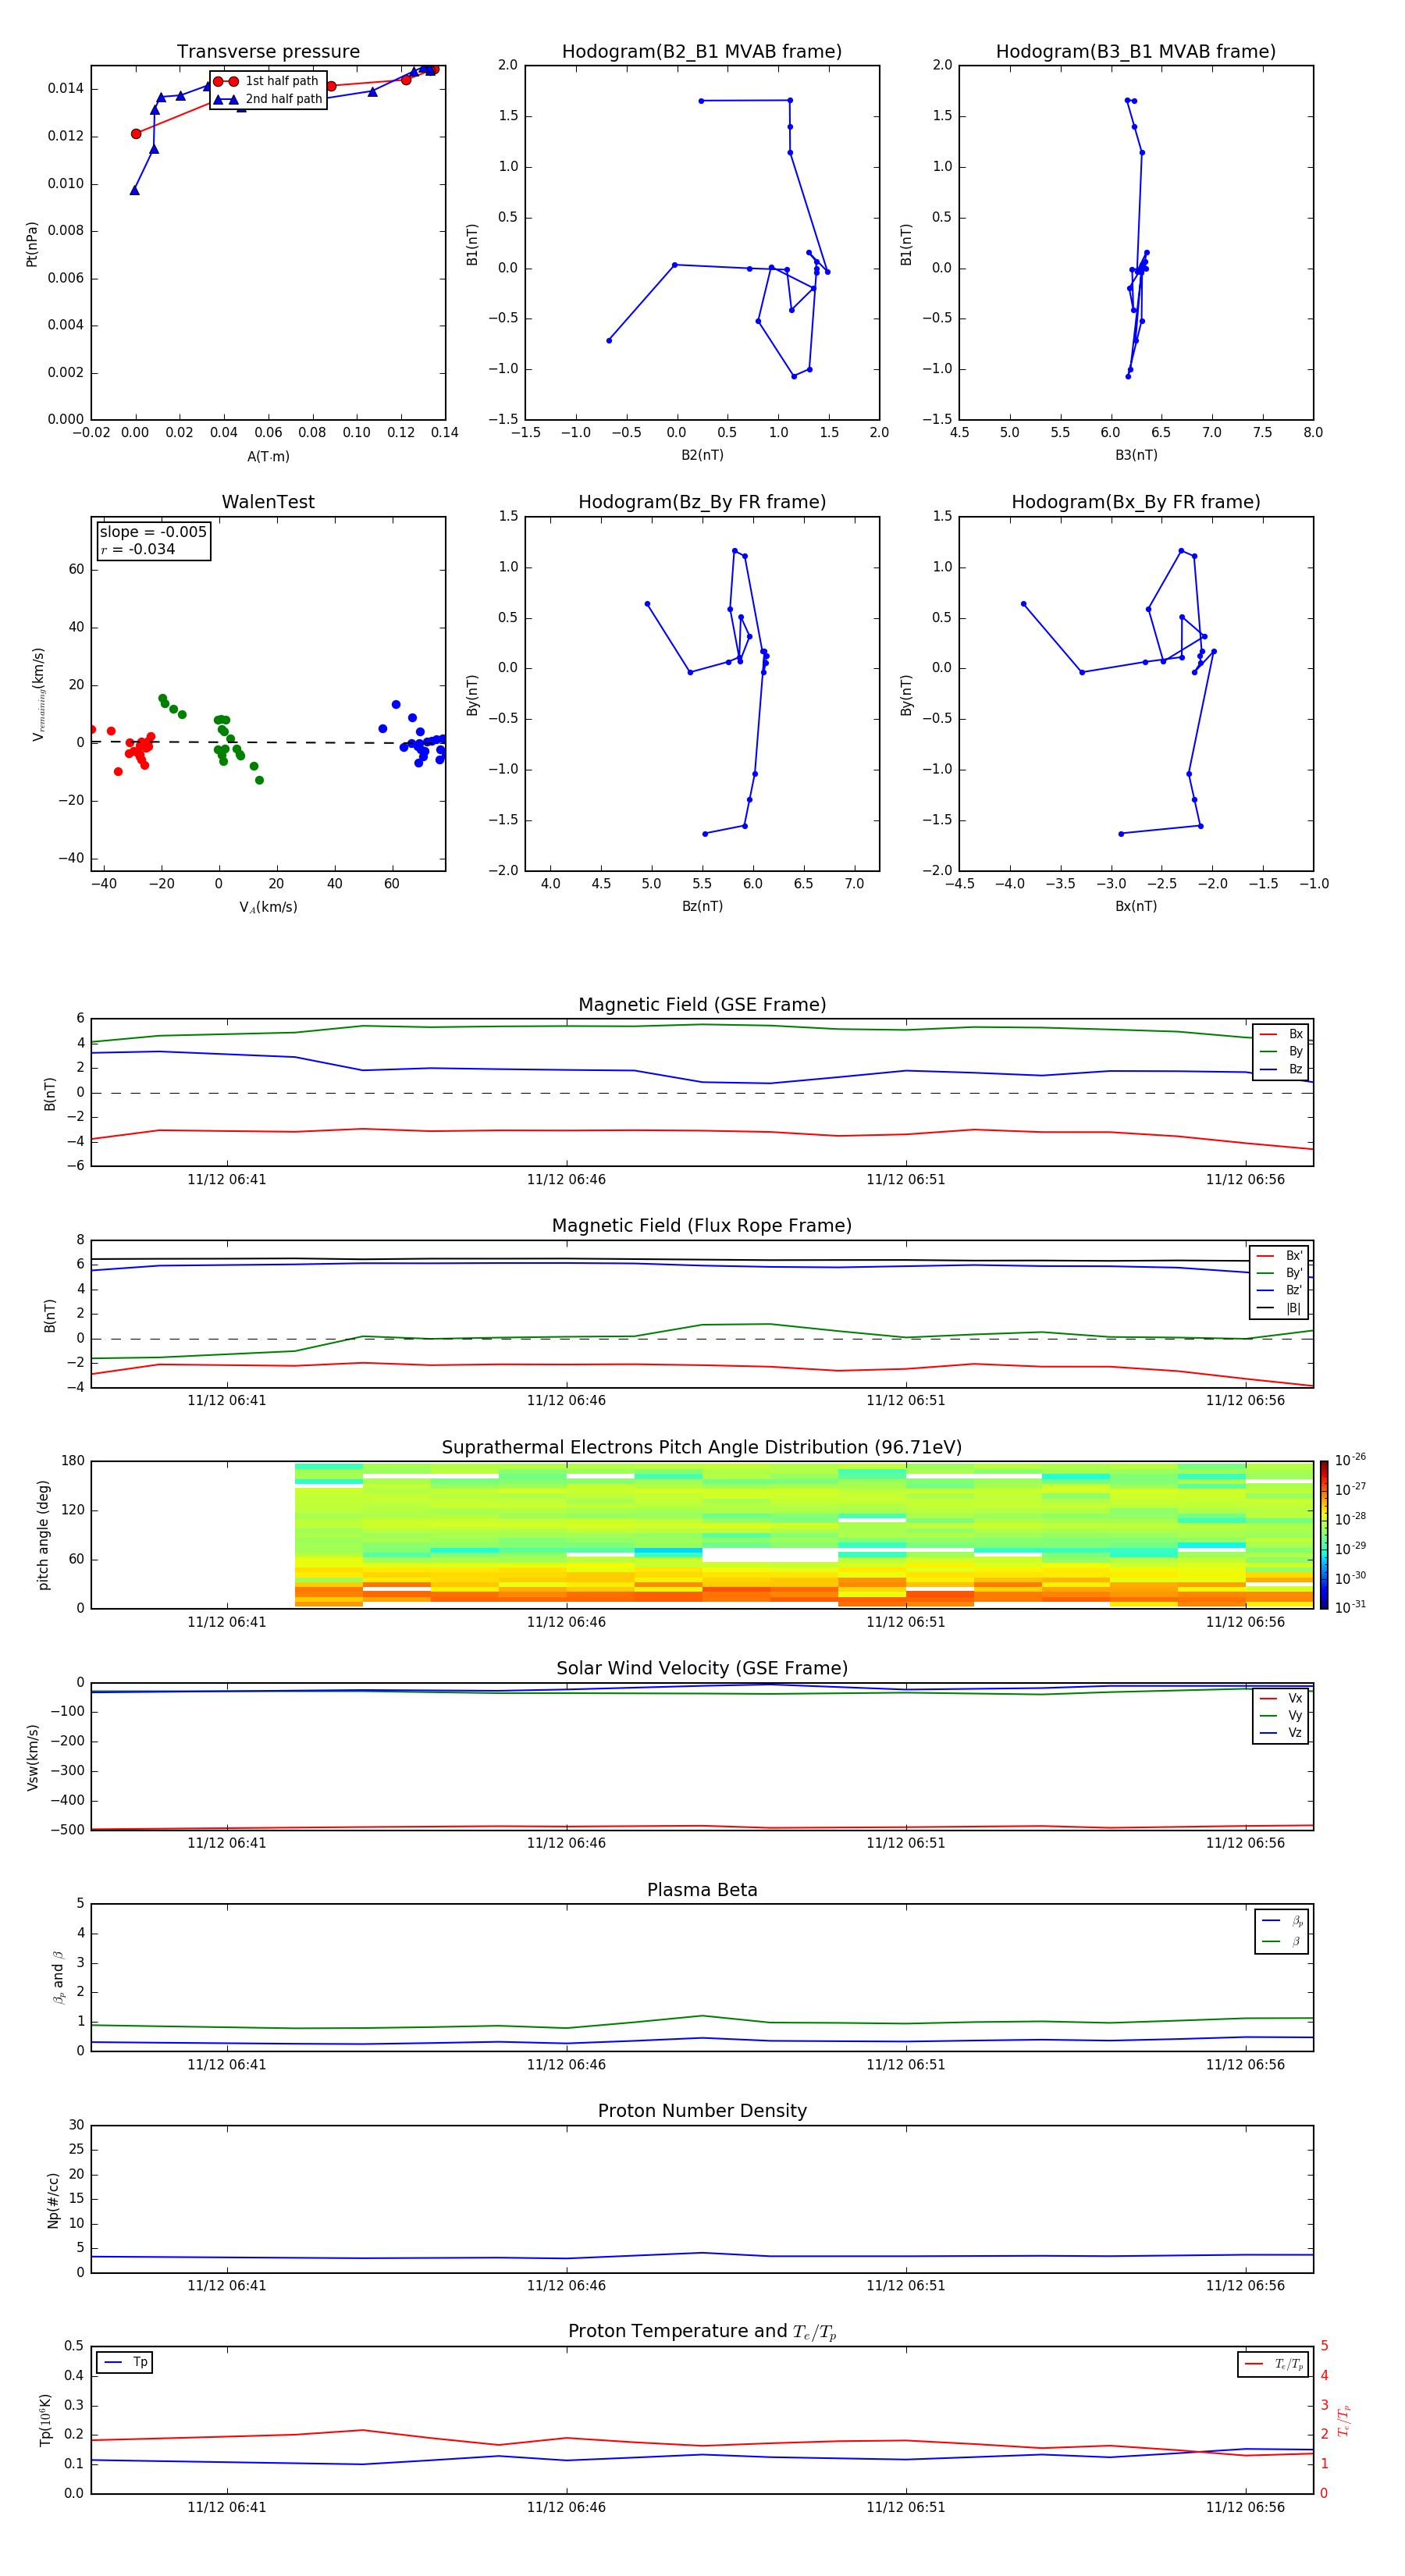Image resolution: width=1405 pixels, height=2576 pixels.
Task: Click the 'Proton Number Density' title
Action: tap(702, 2111)
